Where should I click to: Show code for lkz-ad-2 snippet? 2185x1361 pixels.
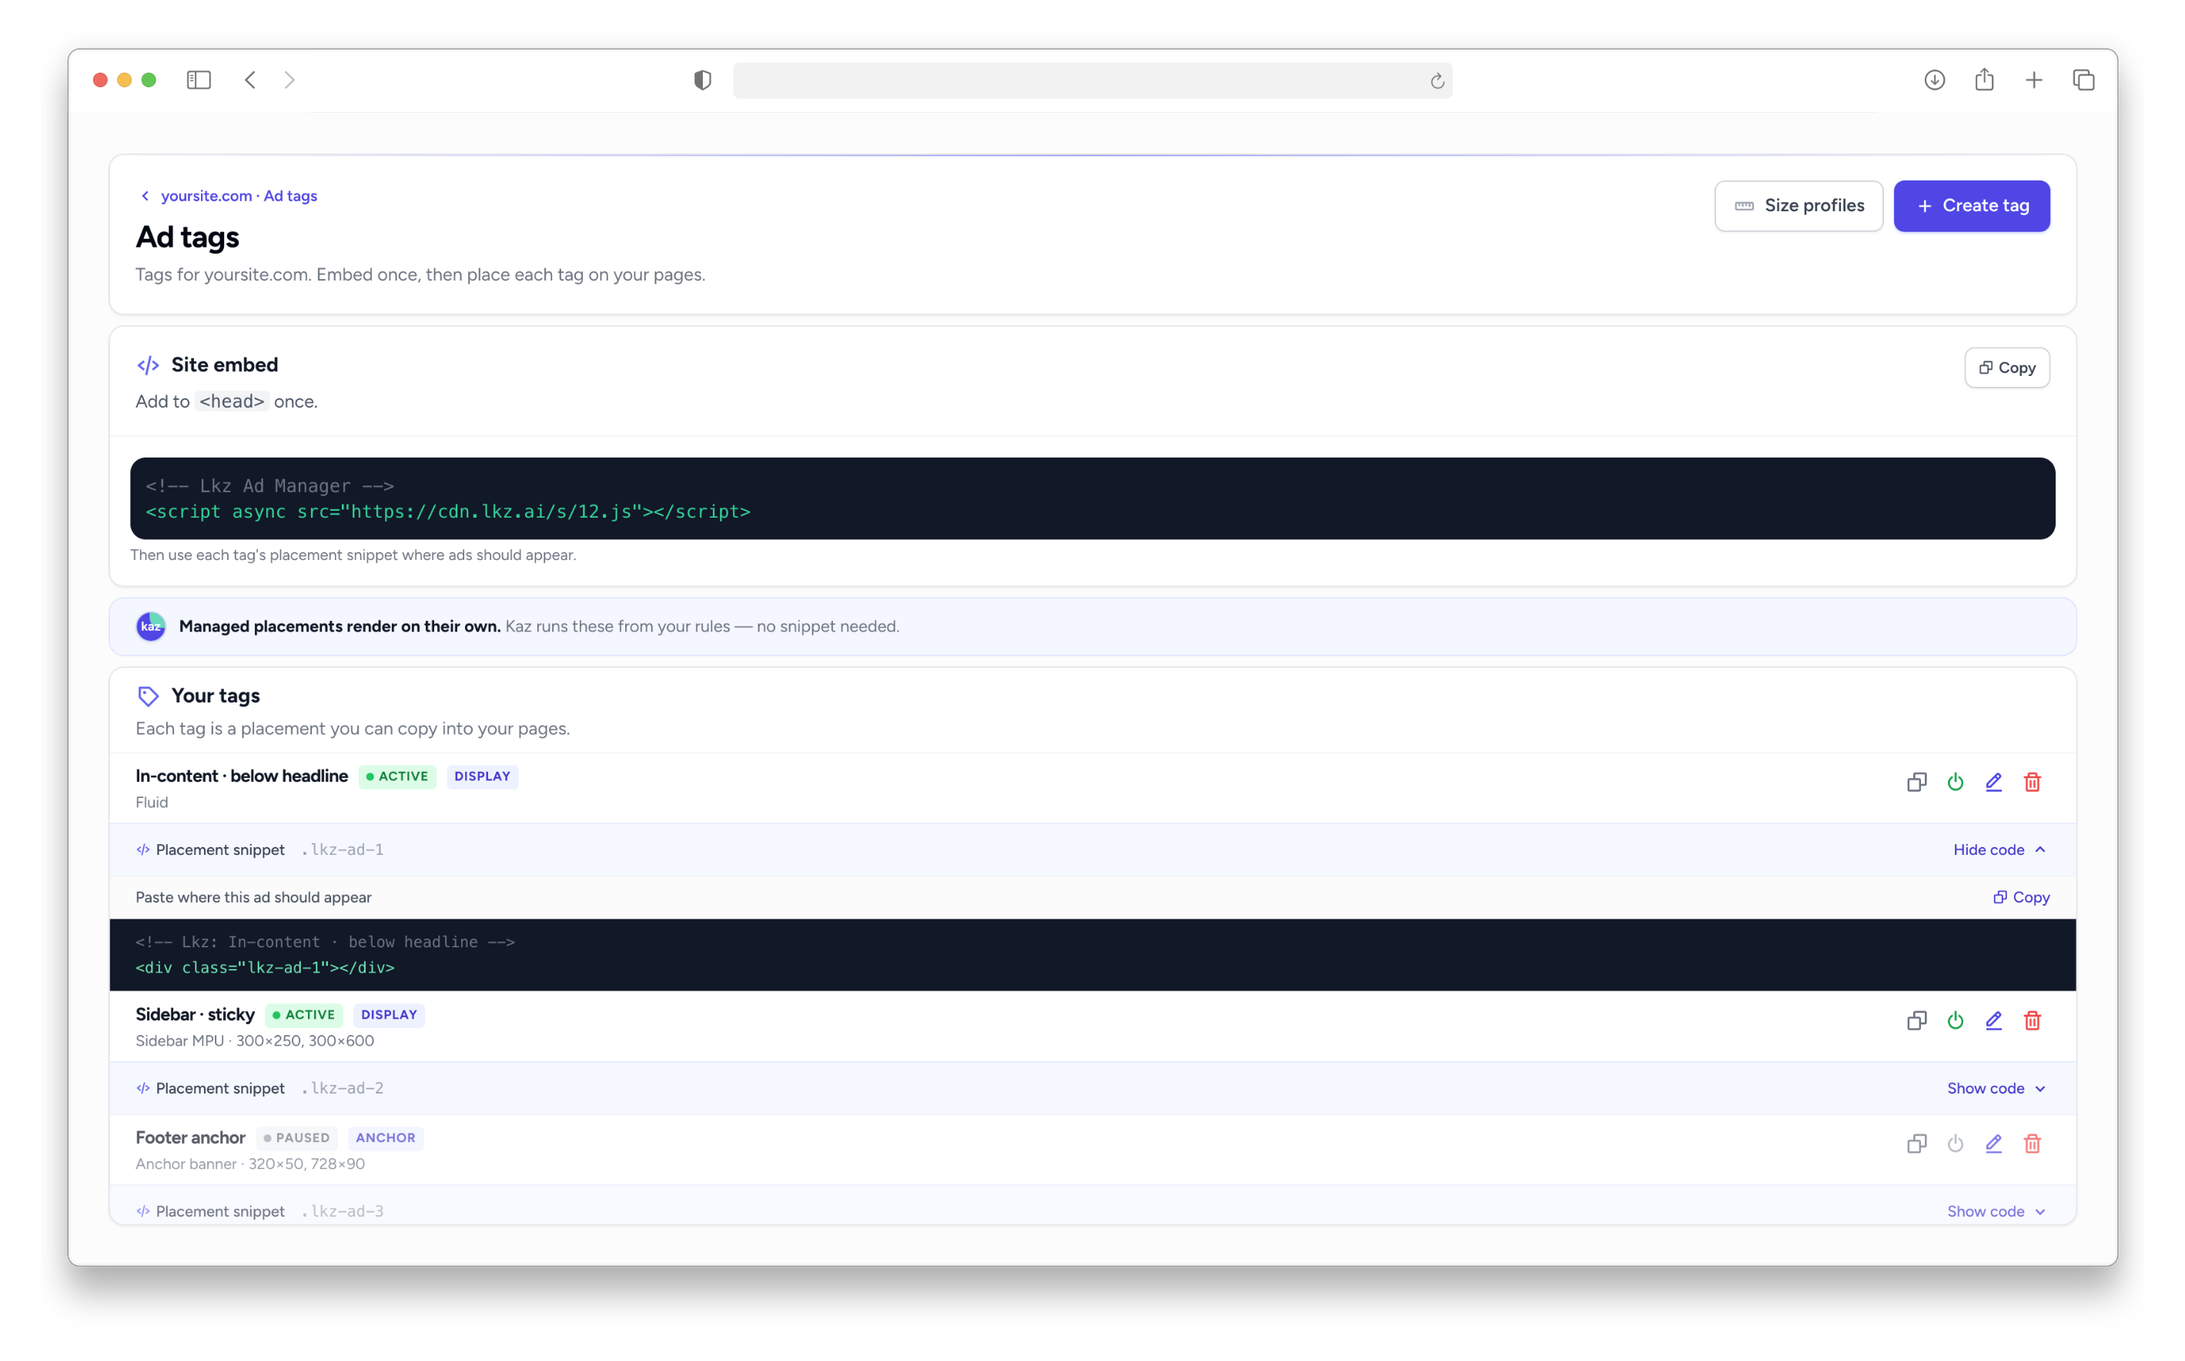(1996, 1088)
